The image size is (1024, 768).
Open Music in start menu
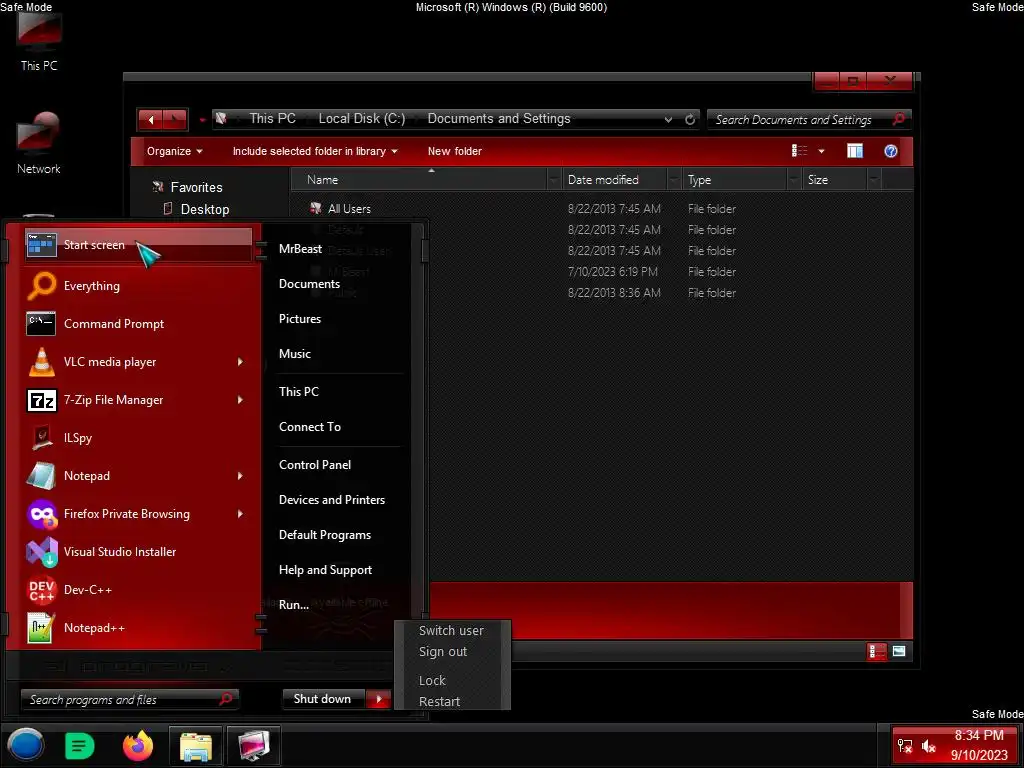pyautogui.click(x=295, y=354)
